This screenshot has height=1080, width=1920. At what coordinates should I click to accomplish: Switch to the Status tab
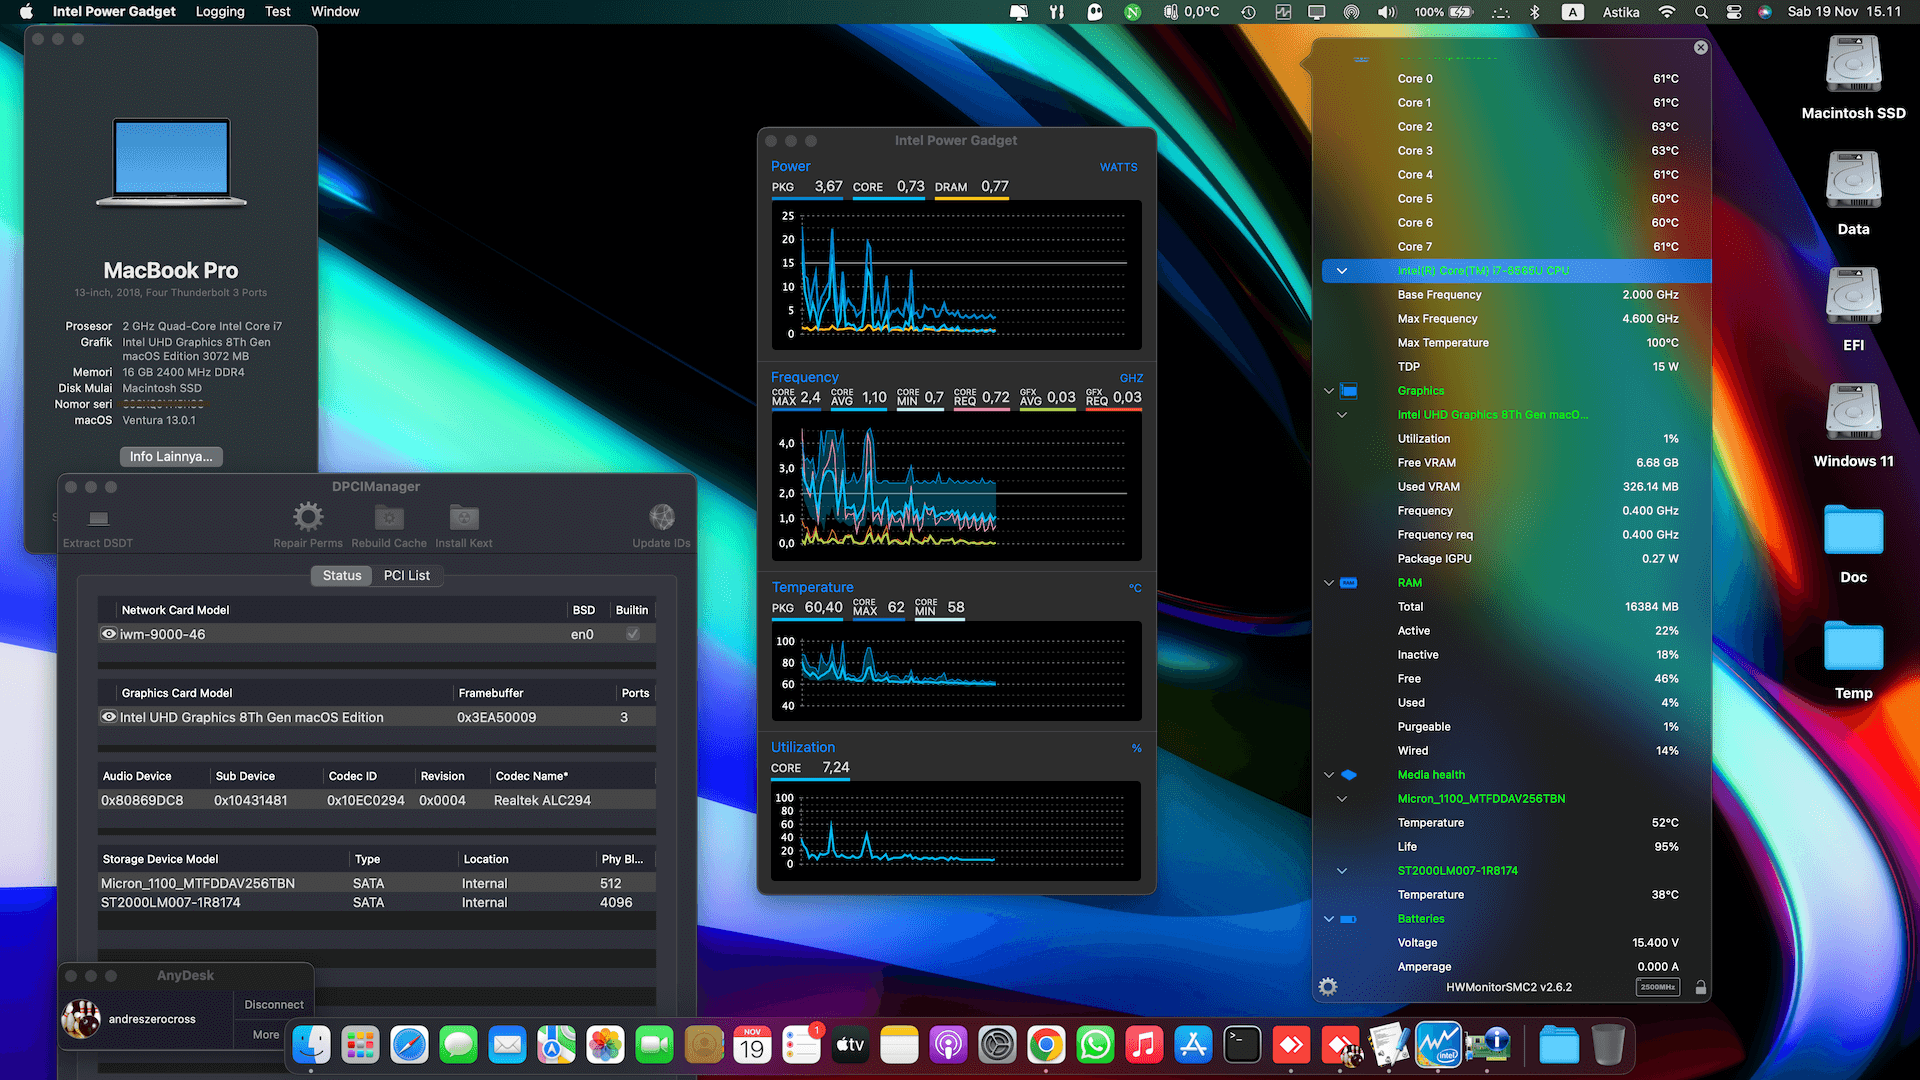coord(342,576)
